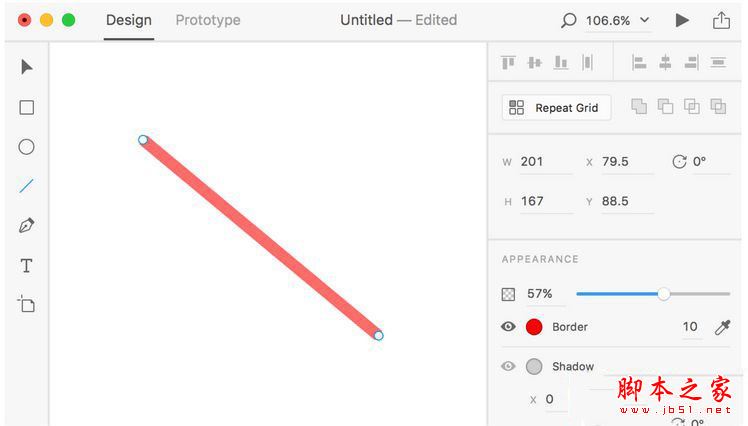This screenshot has height=426, width=748.
Task: Choose the Text tool
Action: point(27,266)
